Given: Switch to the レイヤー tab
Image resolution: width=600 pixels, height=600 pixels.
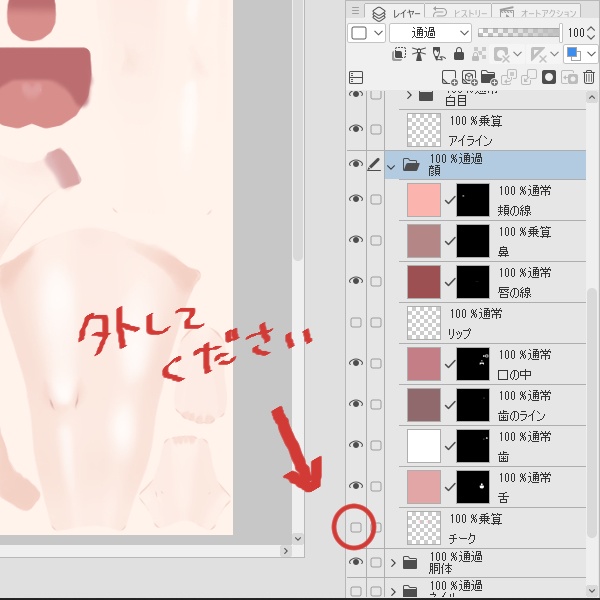Looking at the screenshot, I should coord(394,12).
